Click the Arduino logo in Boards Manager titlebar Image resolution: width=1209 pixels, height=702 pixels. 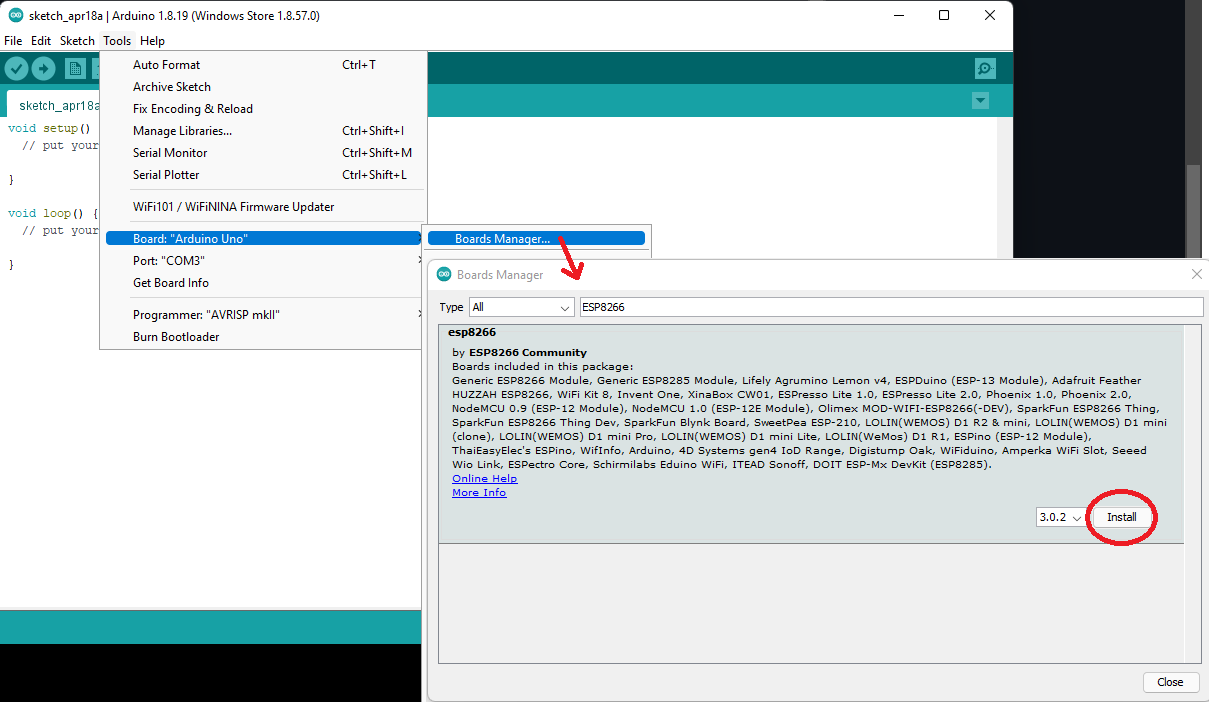443,274
